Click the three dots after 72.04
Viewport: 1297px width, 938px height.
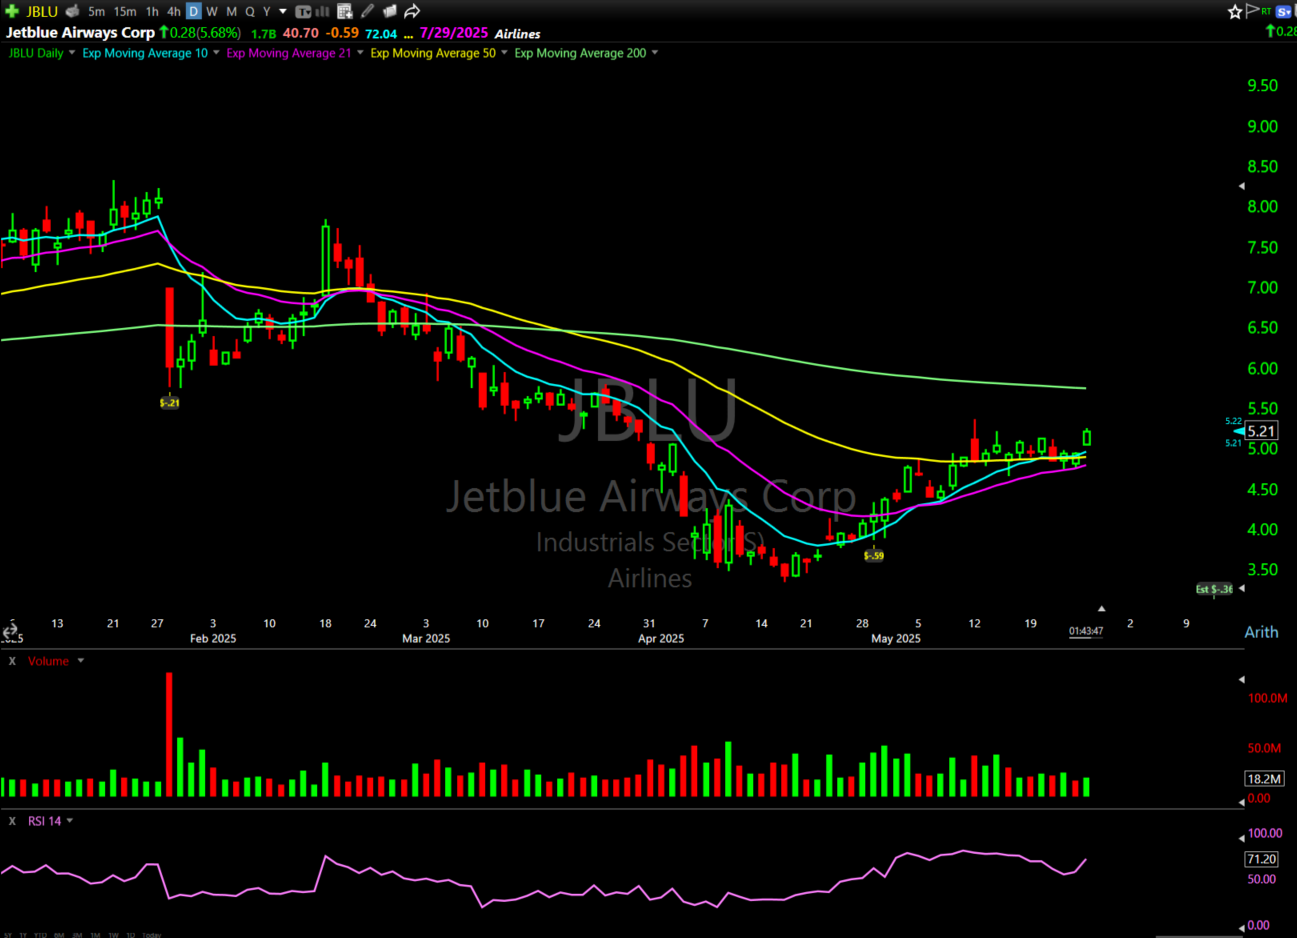pos(408,34)
